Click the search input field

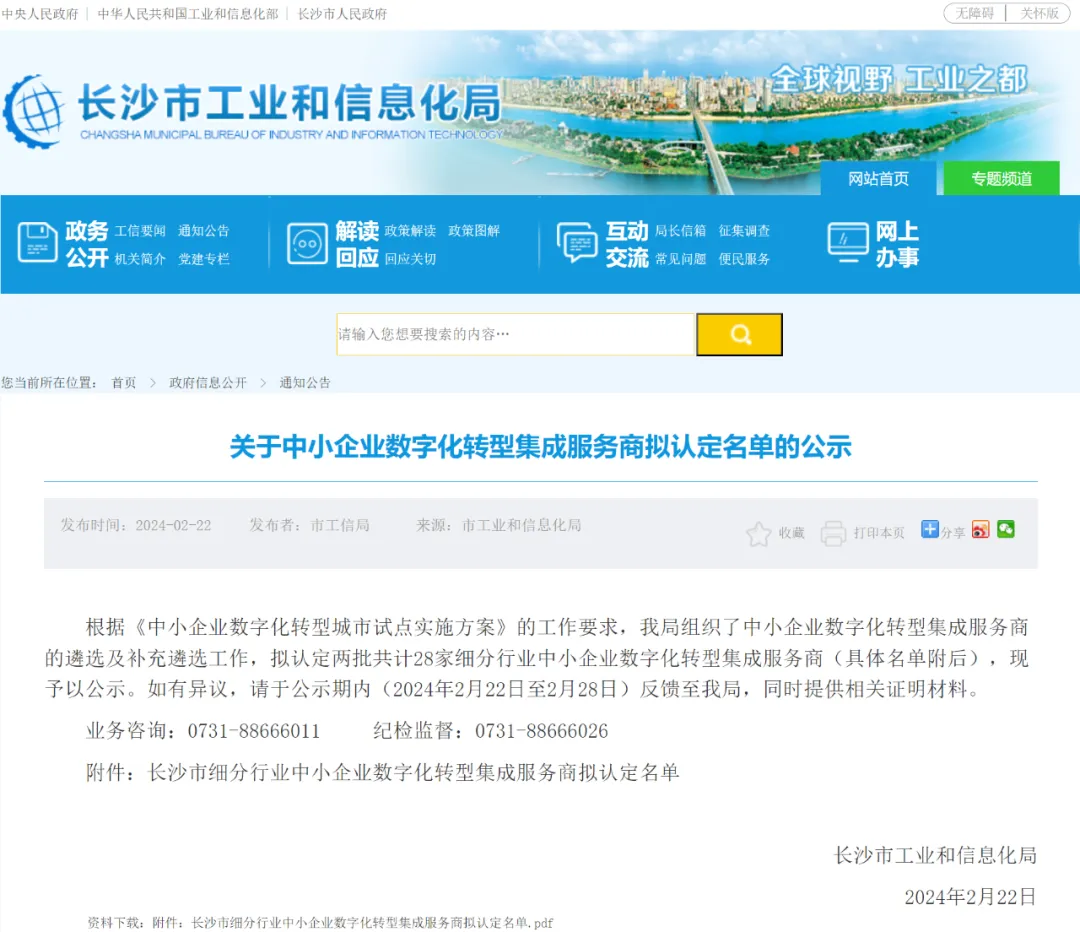pyautogui.click(x=516, y=335)
